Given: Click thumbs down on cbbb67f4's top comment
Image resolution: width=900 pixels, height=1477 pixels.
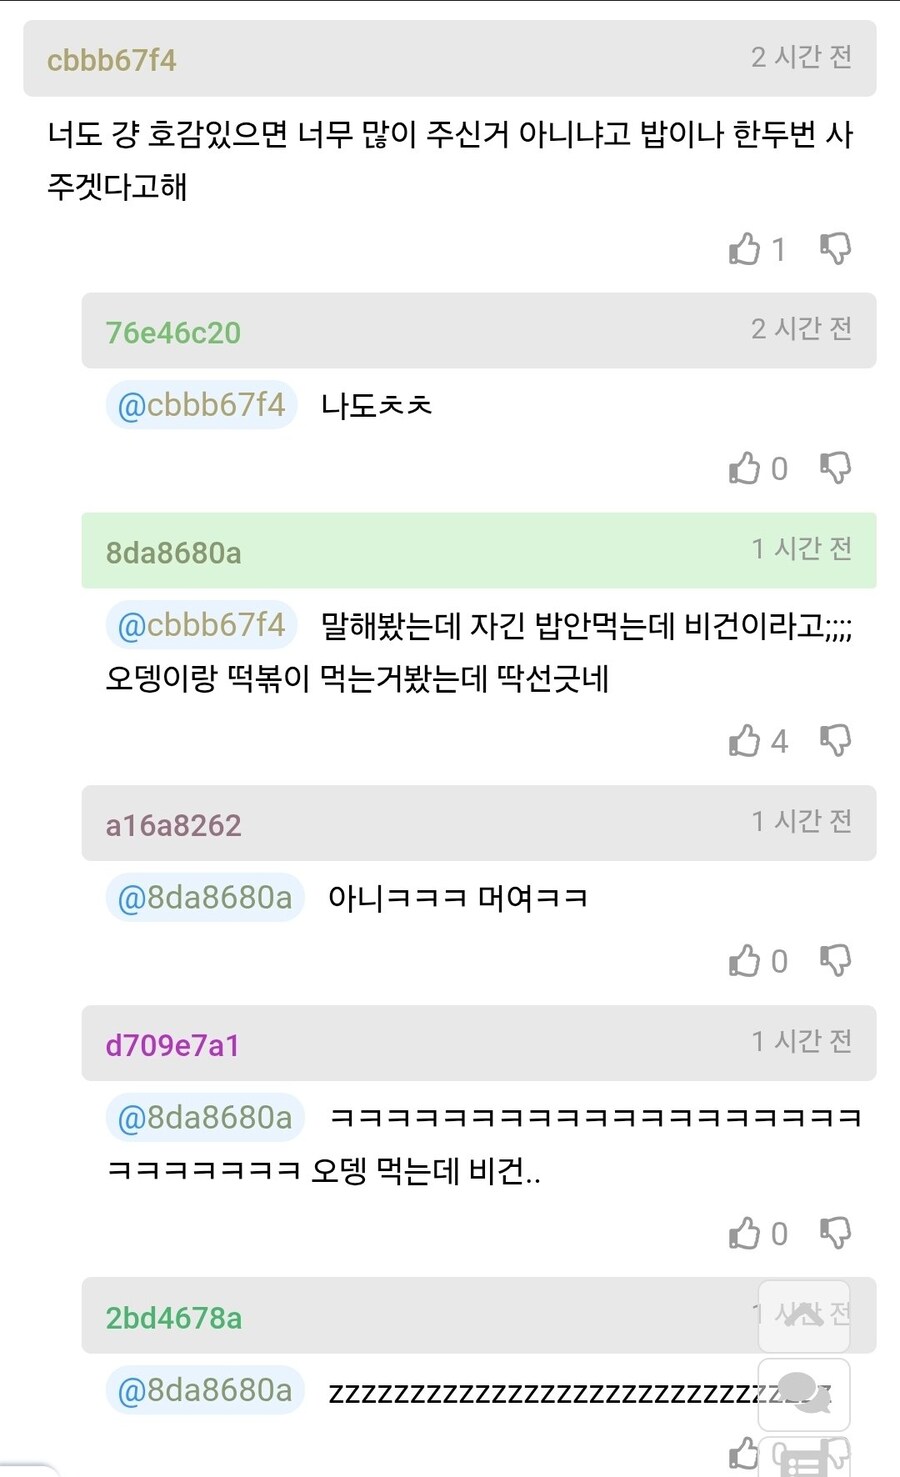Looking at the screenshot, I should 836,249.
